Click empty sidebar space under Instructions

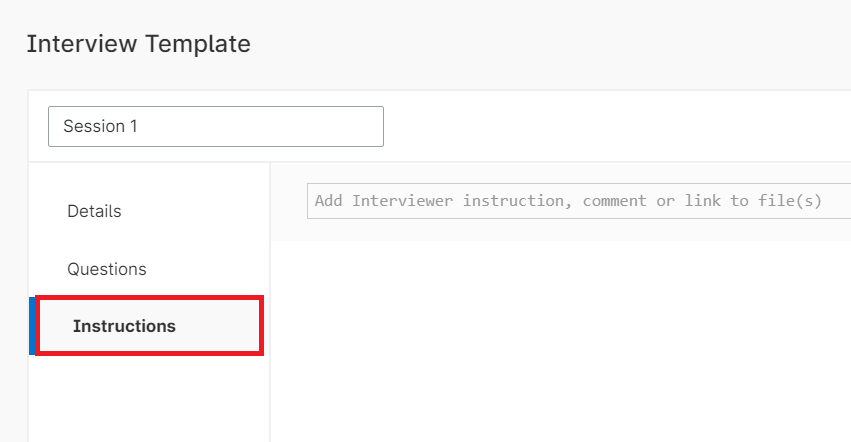pos(149,400)
